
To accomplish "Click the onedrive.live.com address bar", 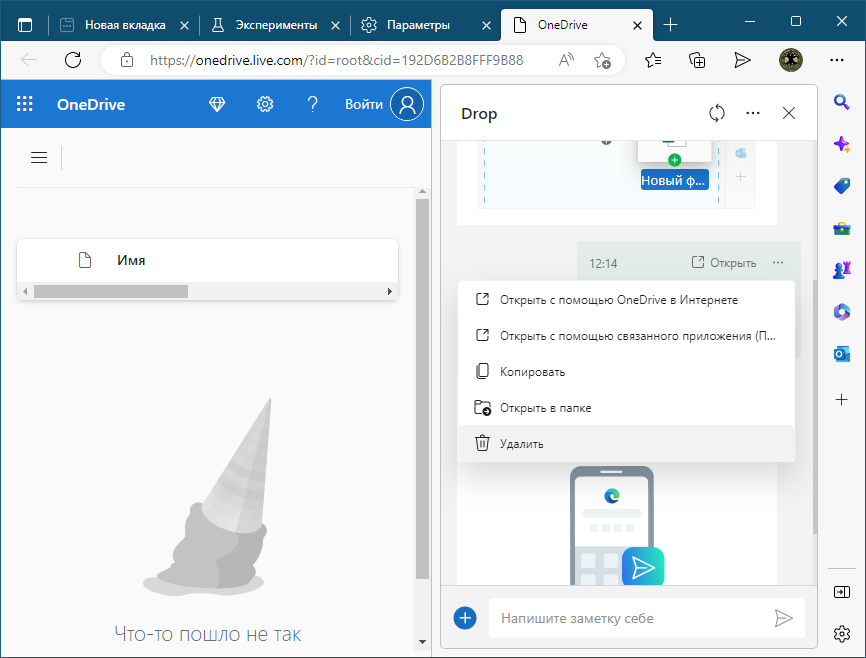I will pyautogui.click(x=336, y=60).
